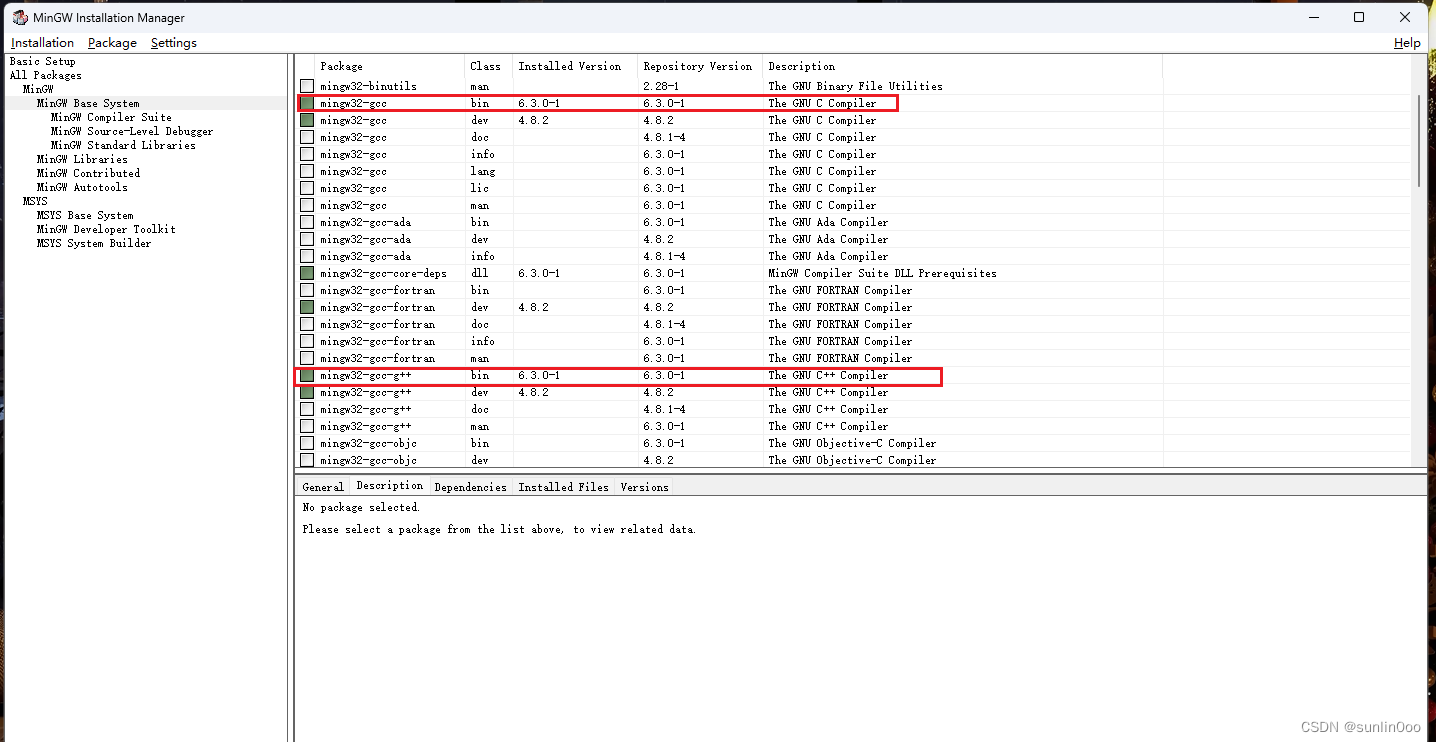Image resolution: width=1436 pixels, height=742 pixels.
Task: Mark the mingw32-binutils man package checkbox
Action: pyautogui.click(x=307, y=86)
